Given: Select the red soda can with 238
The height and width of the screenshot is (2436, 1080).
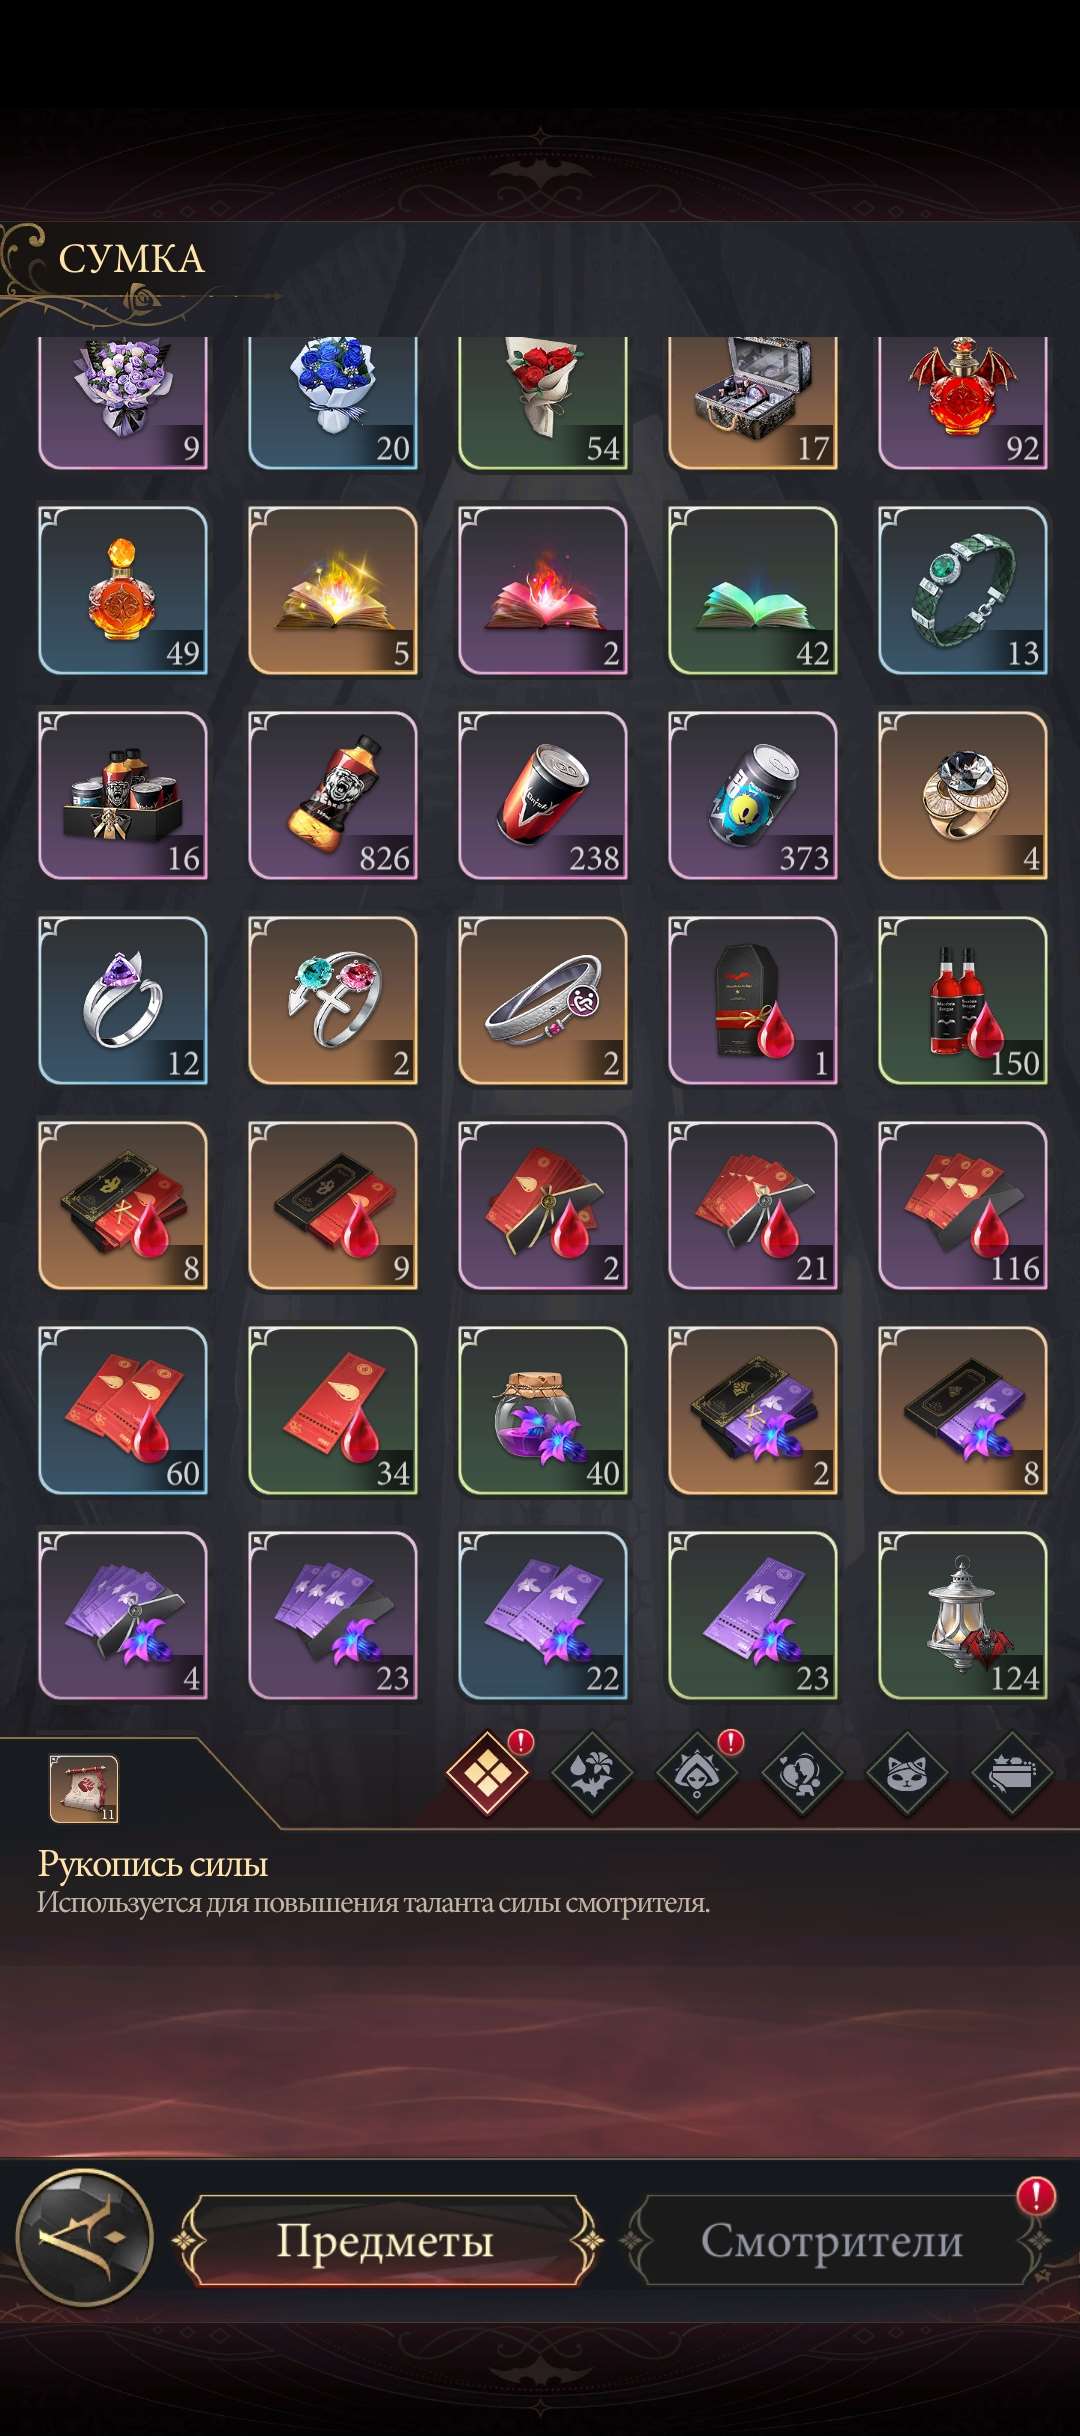Looking at the screenshot, I should coord(543,796).
